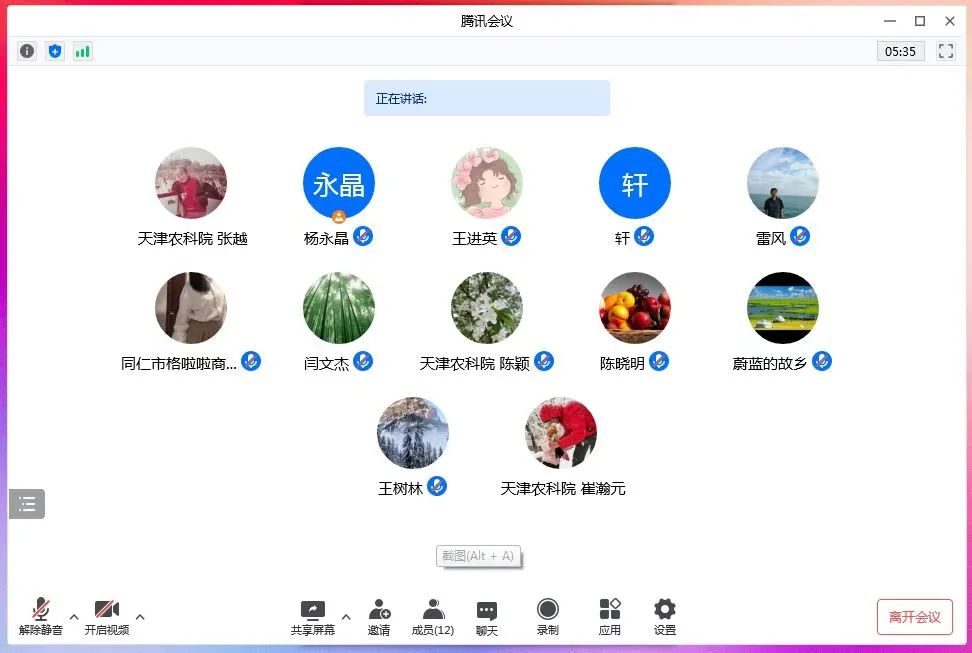Click the blue security shield icon
The width and height of the screenshot is (972, 653).
(55, 51)
